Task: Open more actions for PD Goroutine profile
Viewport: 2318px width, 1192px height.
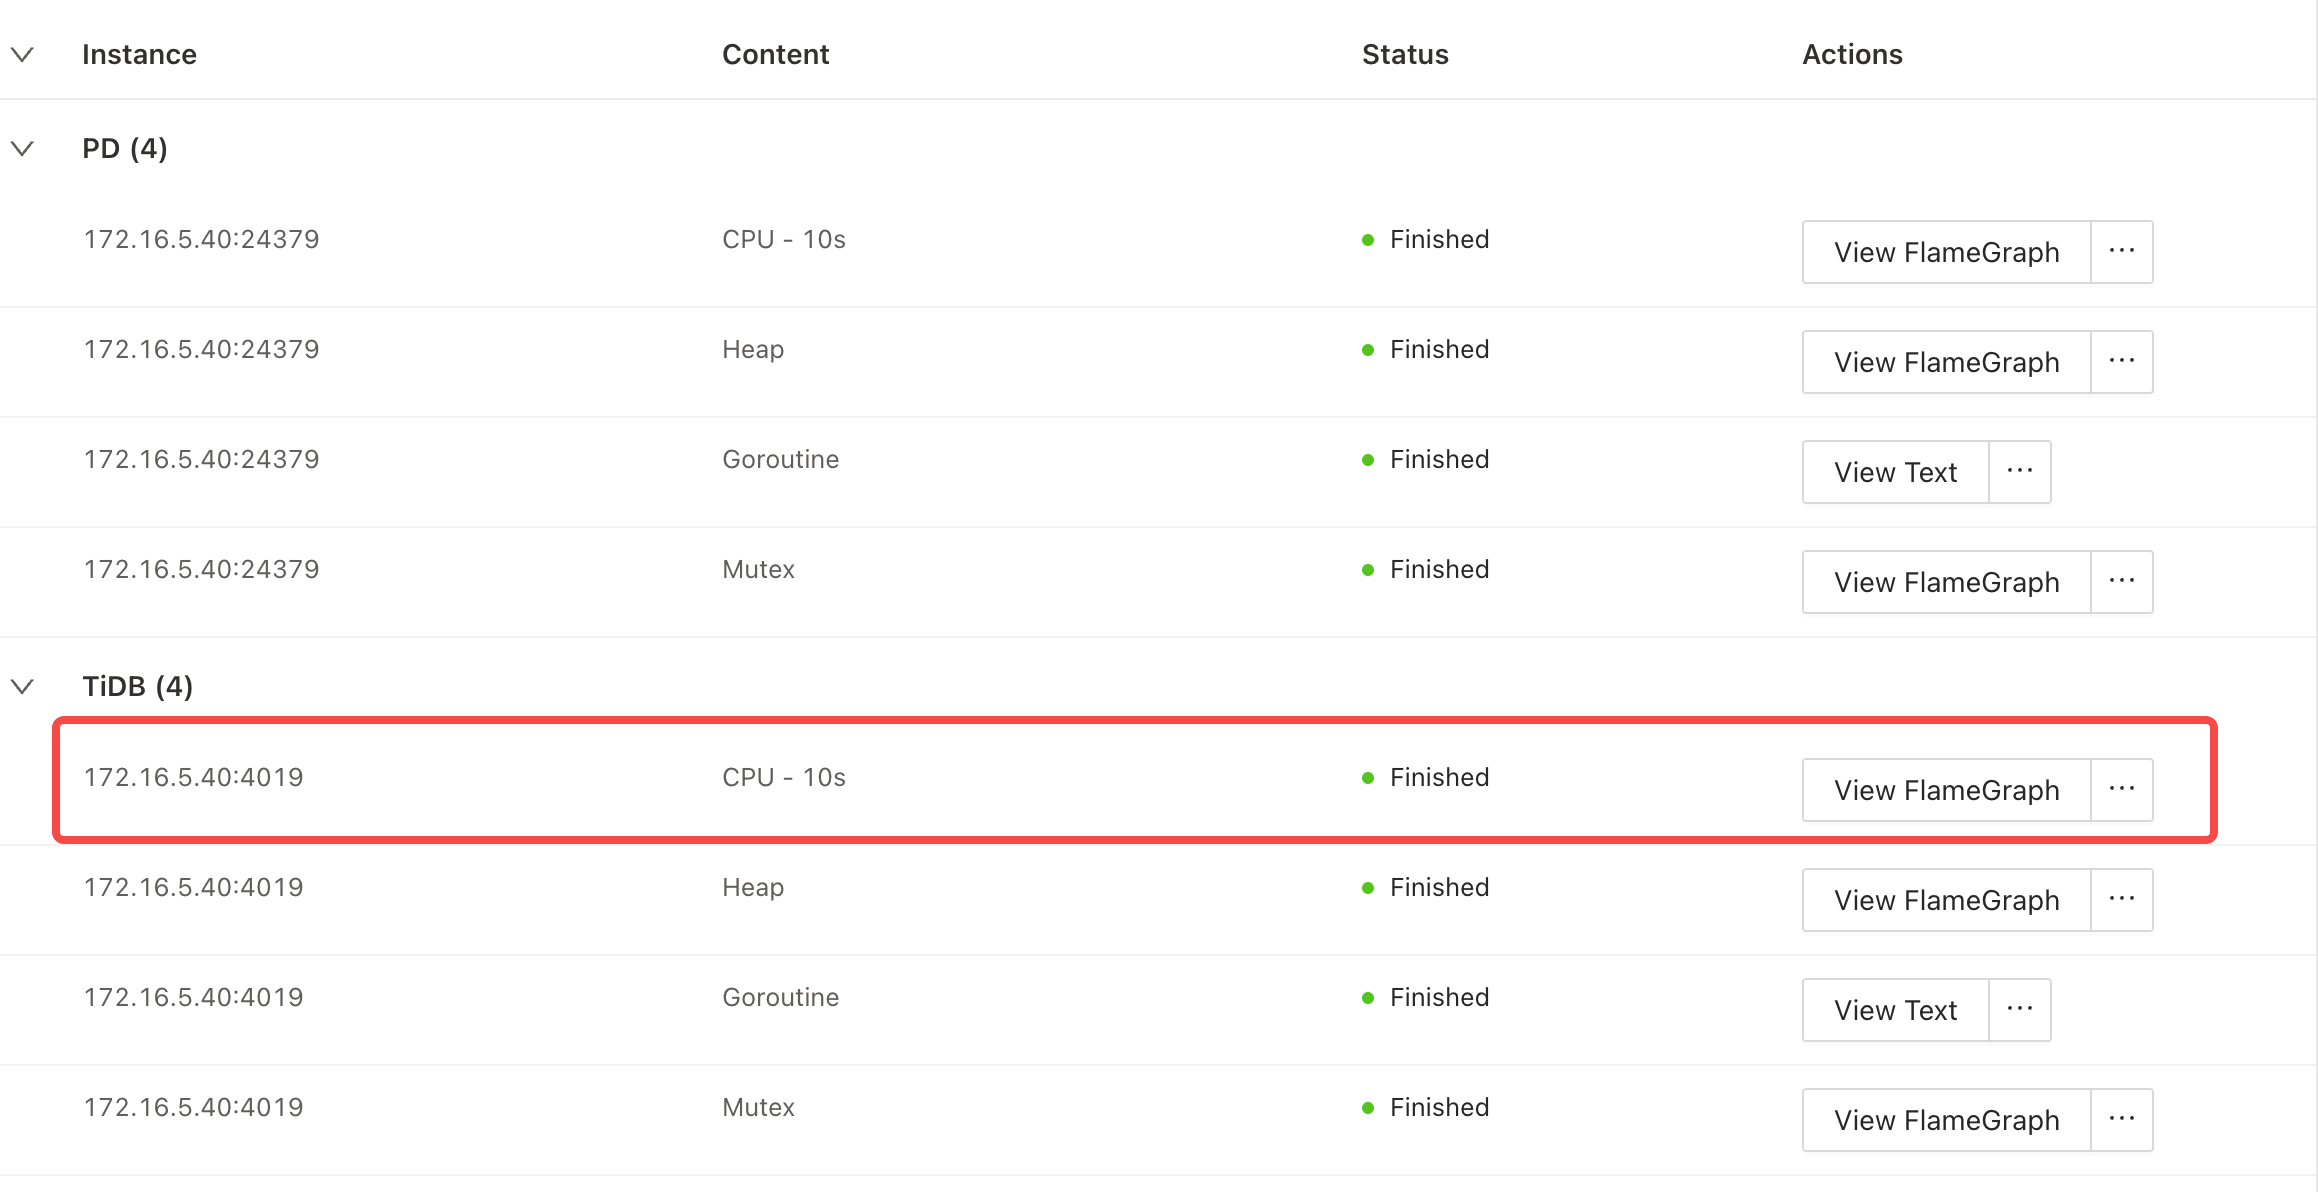Action: (2019, 472)
